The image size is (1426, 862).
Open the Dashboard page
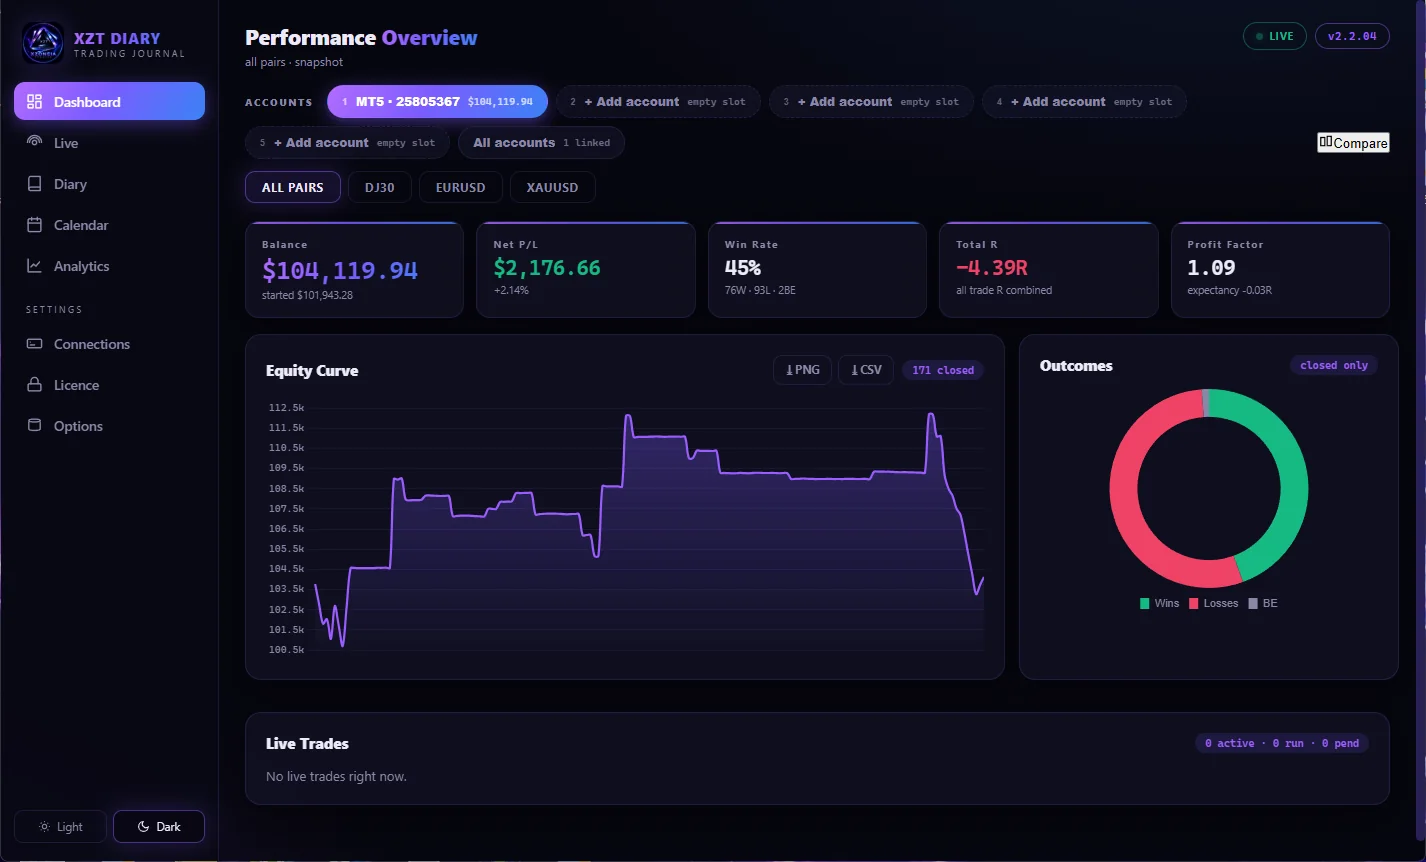109,101
